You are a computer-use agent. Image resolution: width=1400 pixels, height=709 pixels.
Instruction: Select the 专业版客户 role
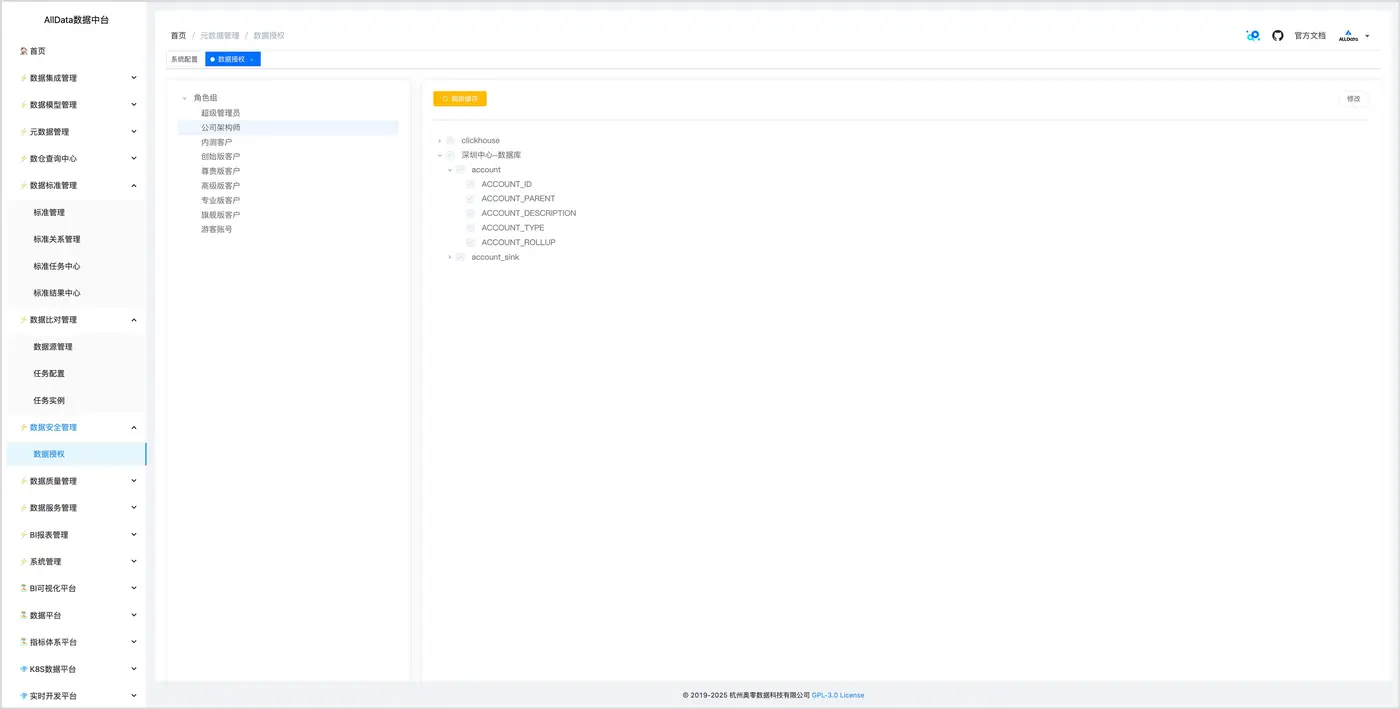tap(220, 200)
